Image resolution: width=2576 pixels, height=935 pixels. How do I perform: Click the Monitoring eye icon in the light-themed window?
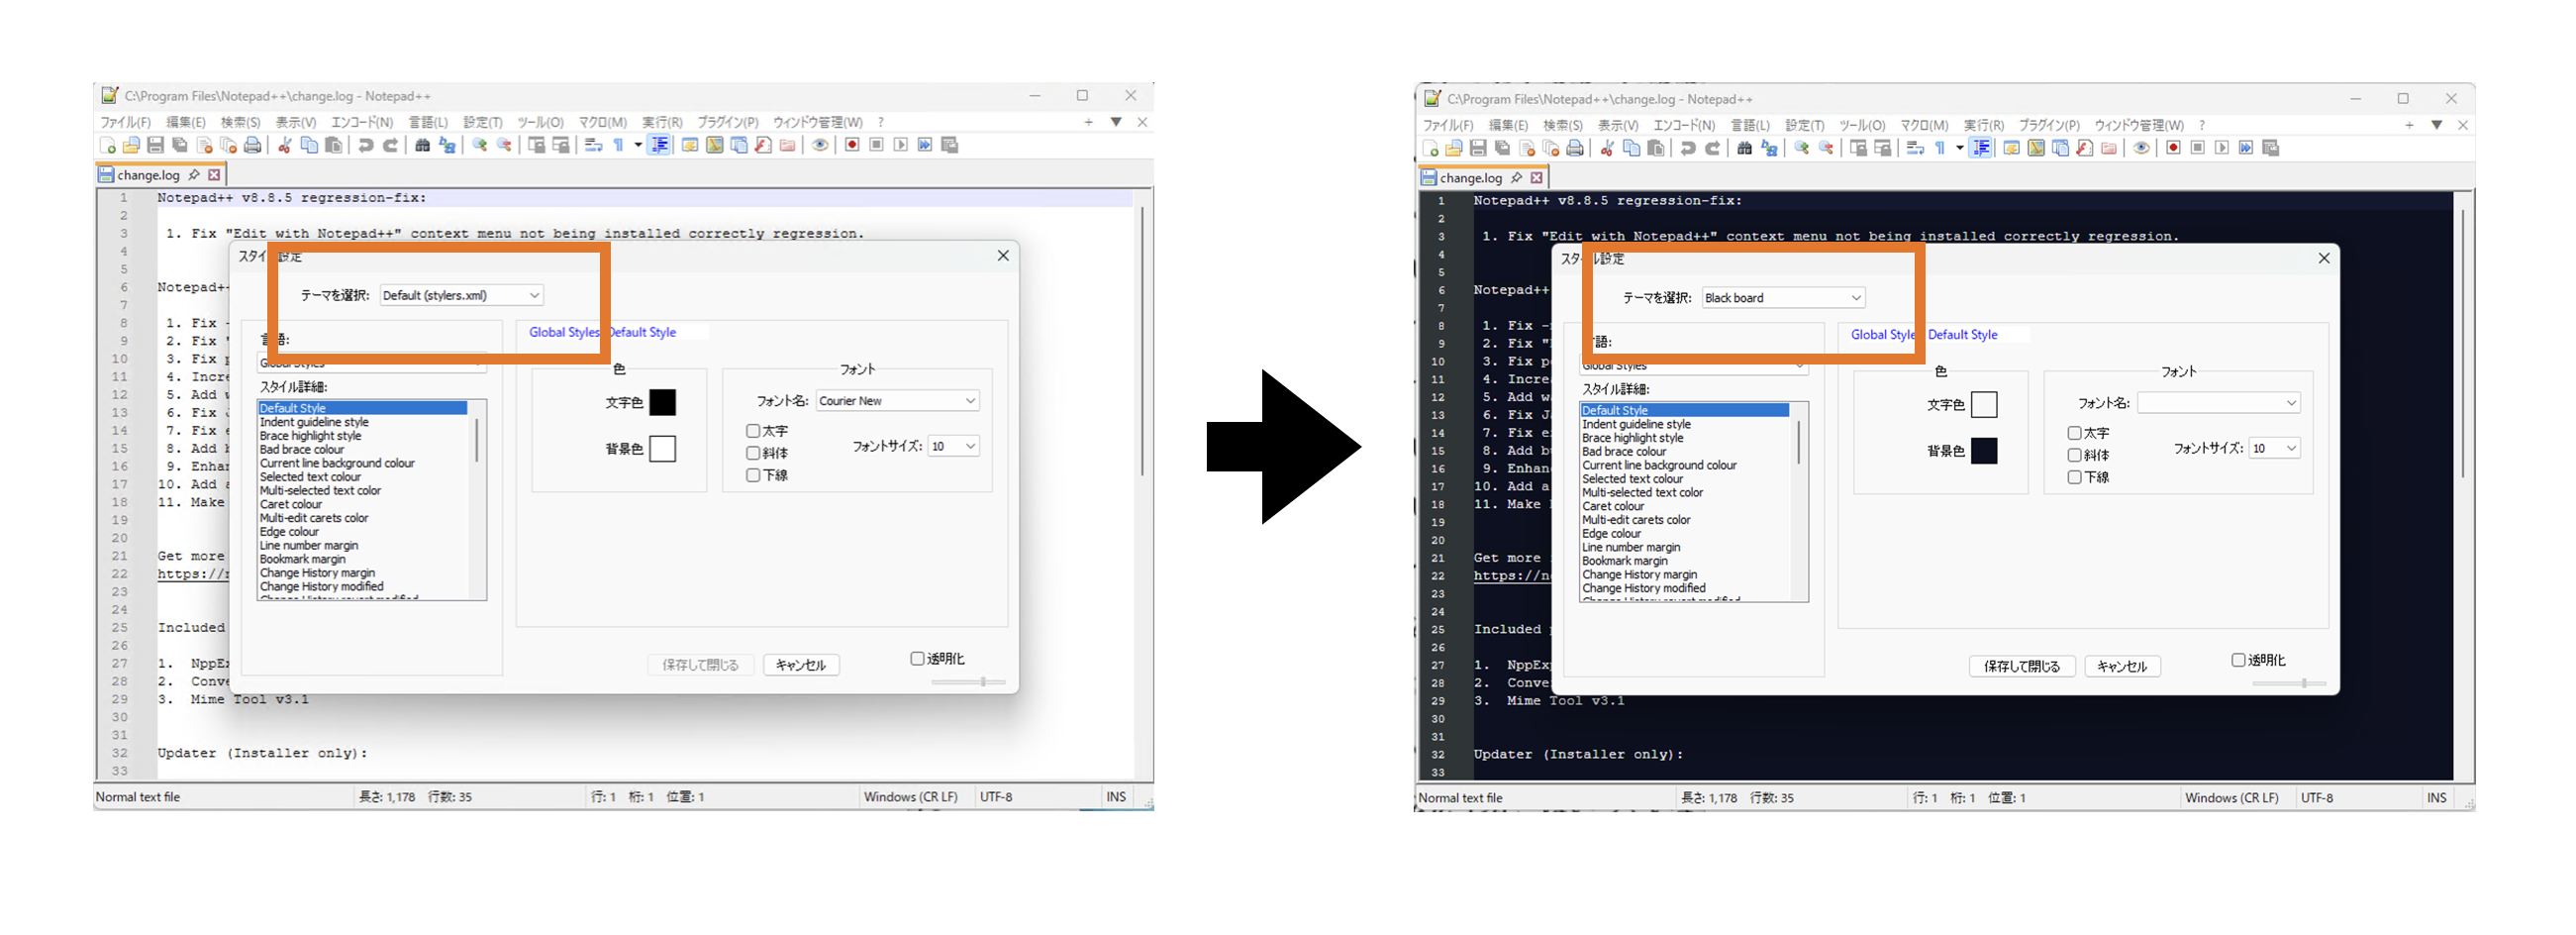pos(820,146)
